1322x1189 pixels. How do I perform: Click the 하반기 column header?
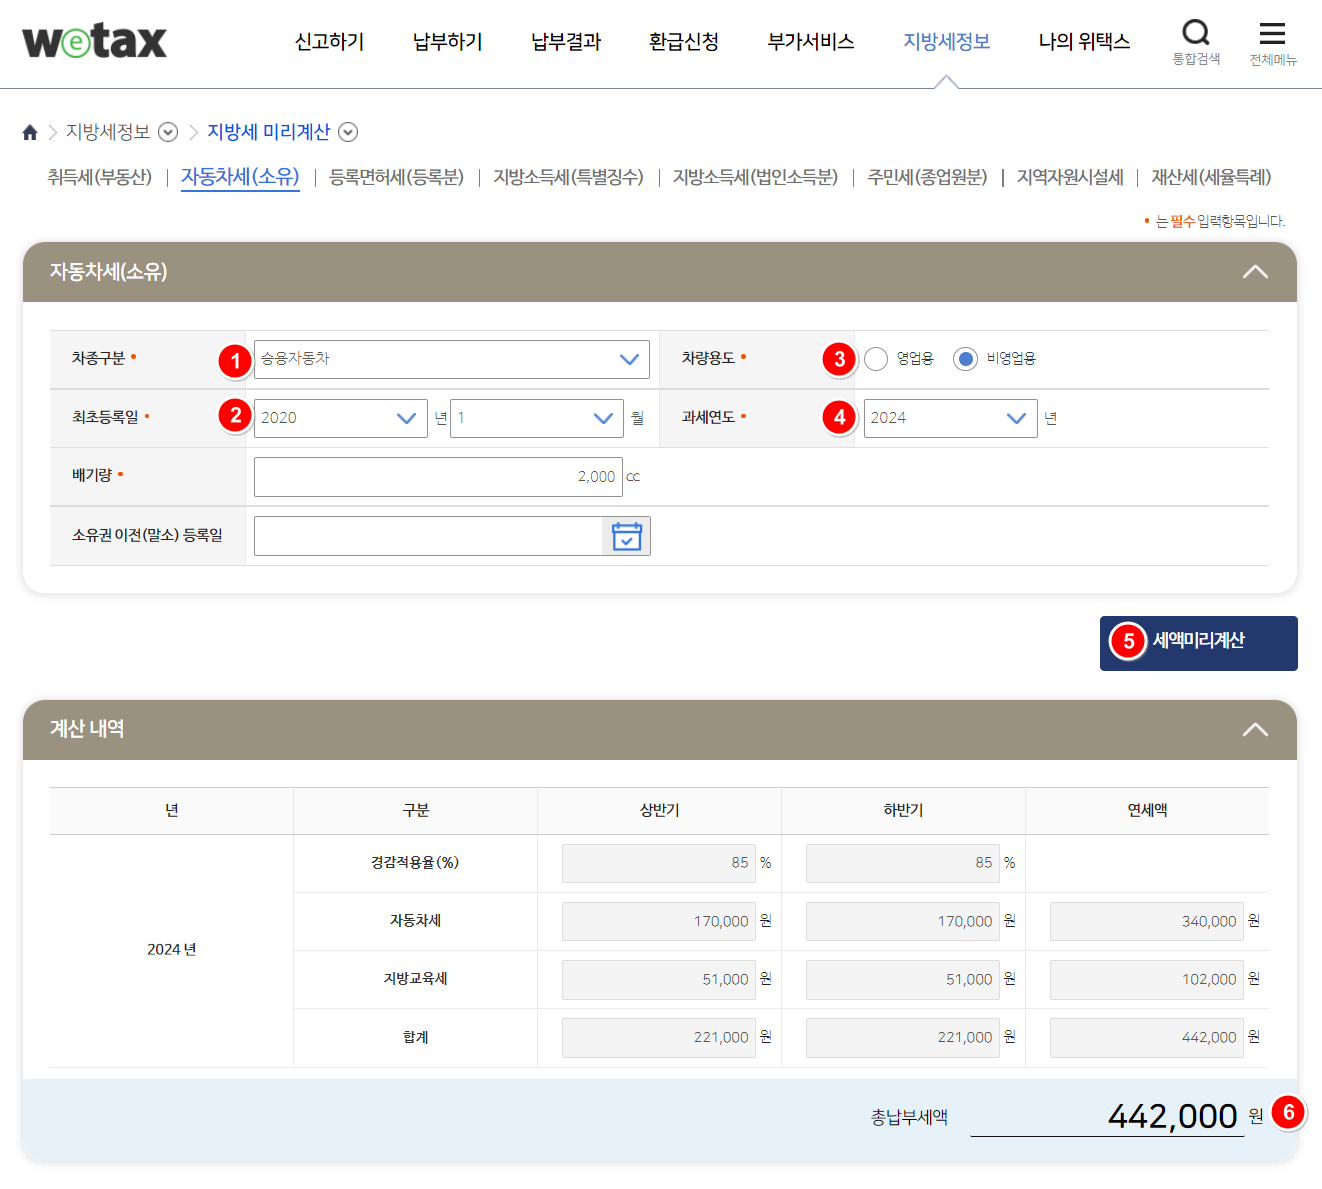pos(903,810)
